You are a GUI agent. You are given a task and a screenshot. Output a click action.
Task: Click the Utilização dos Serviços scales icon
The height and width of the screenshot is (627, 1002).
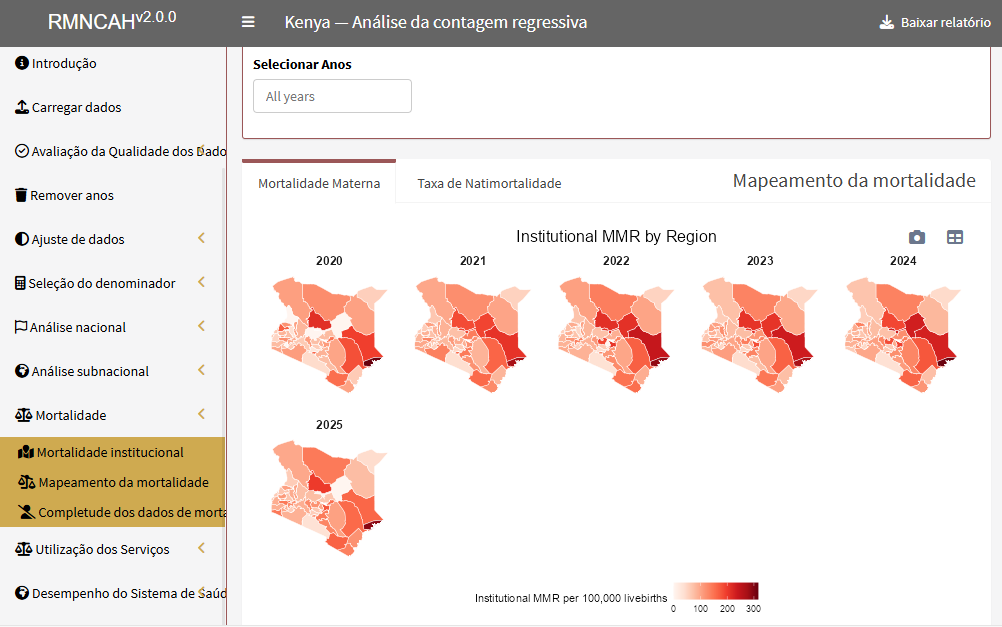(x=24, y=549)
